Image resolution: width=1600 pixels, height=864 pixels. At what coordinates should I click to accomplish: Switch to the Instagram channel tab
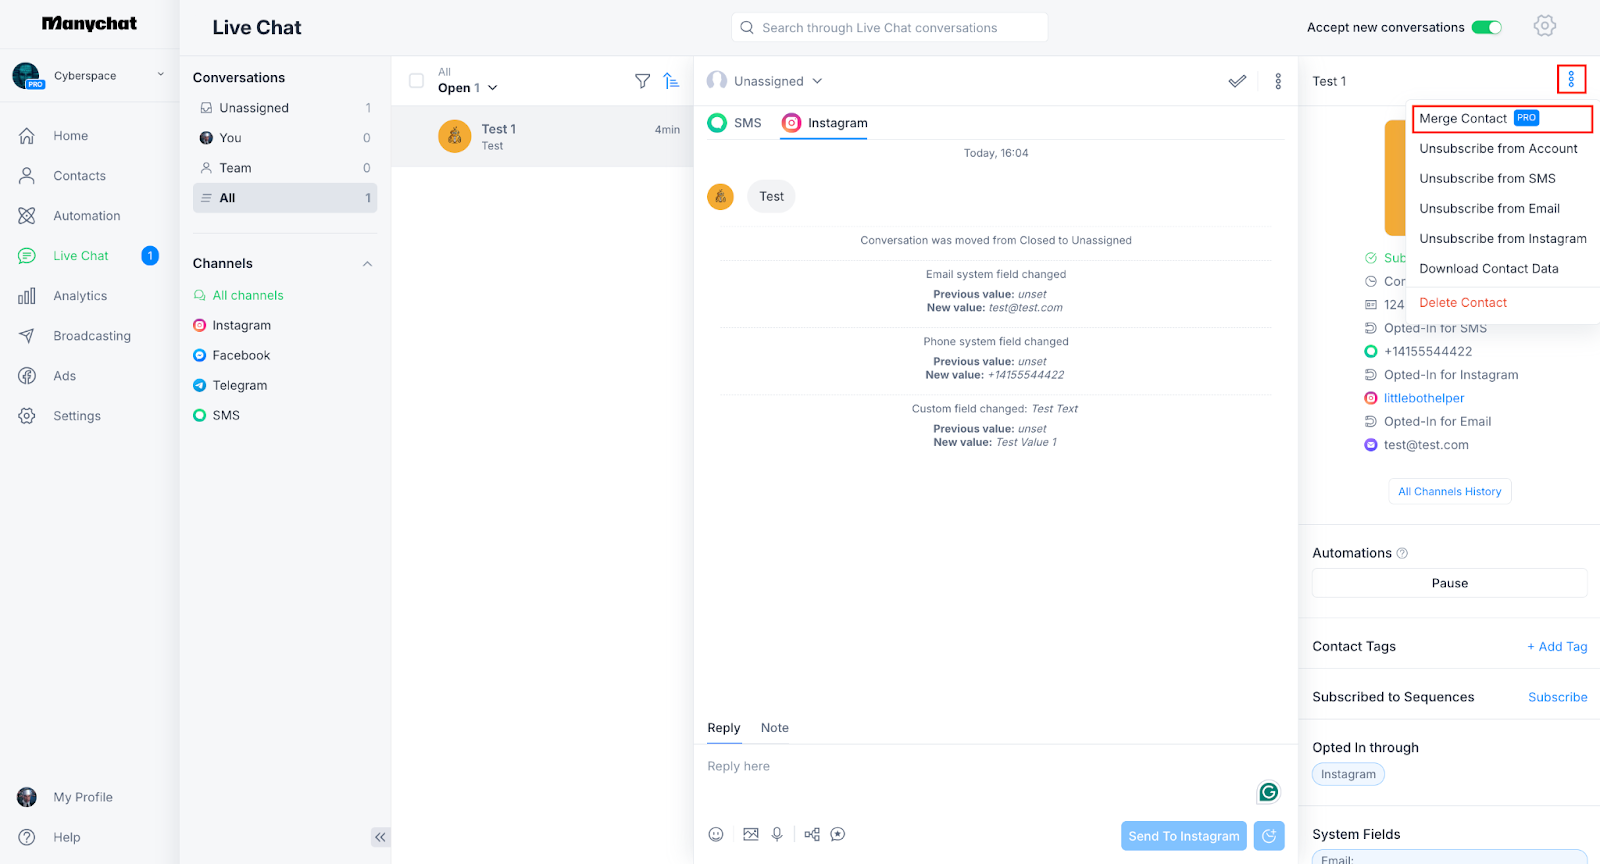[825, 123]
